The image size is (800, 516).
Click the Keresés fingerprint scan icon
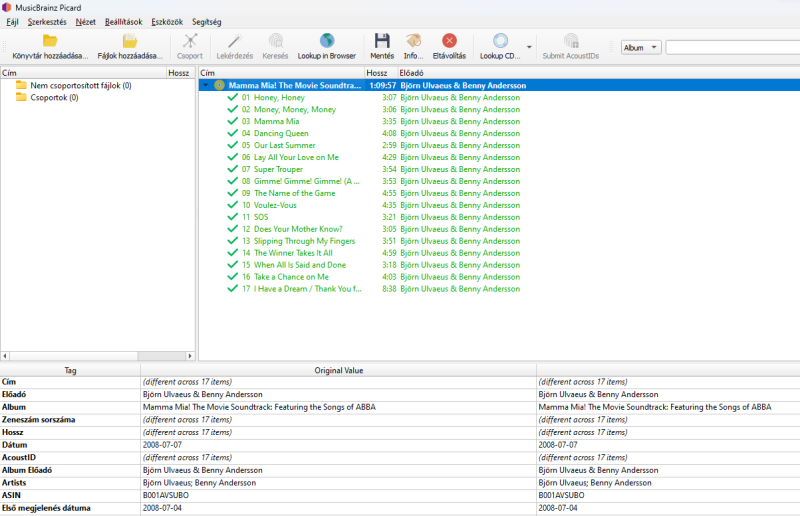pyautogui.click(x=276, y=41)
